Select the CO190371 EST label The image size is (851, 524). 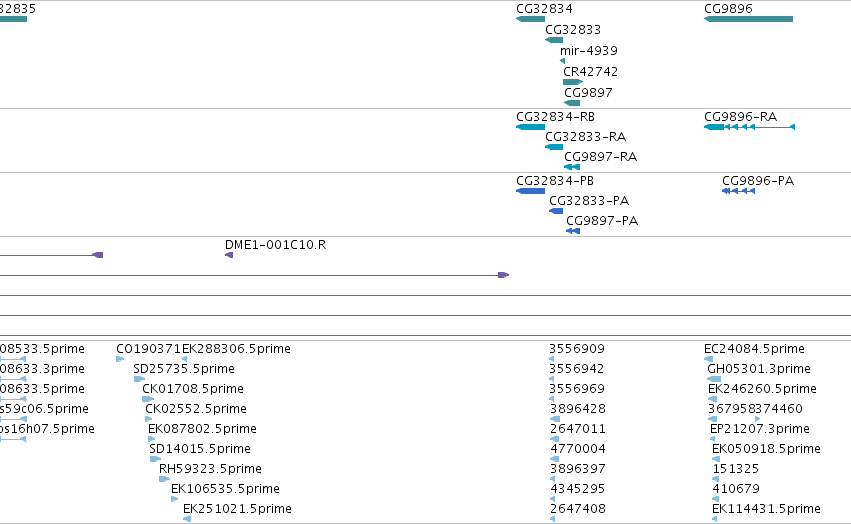pyautogui.click(x=149, y=349)
